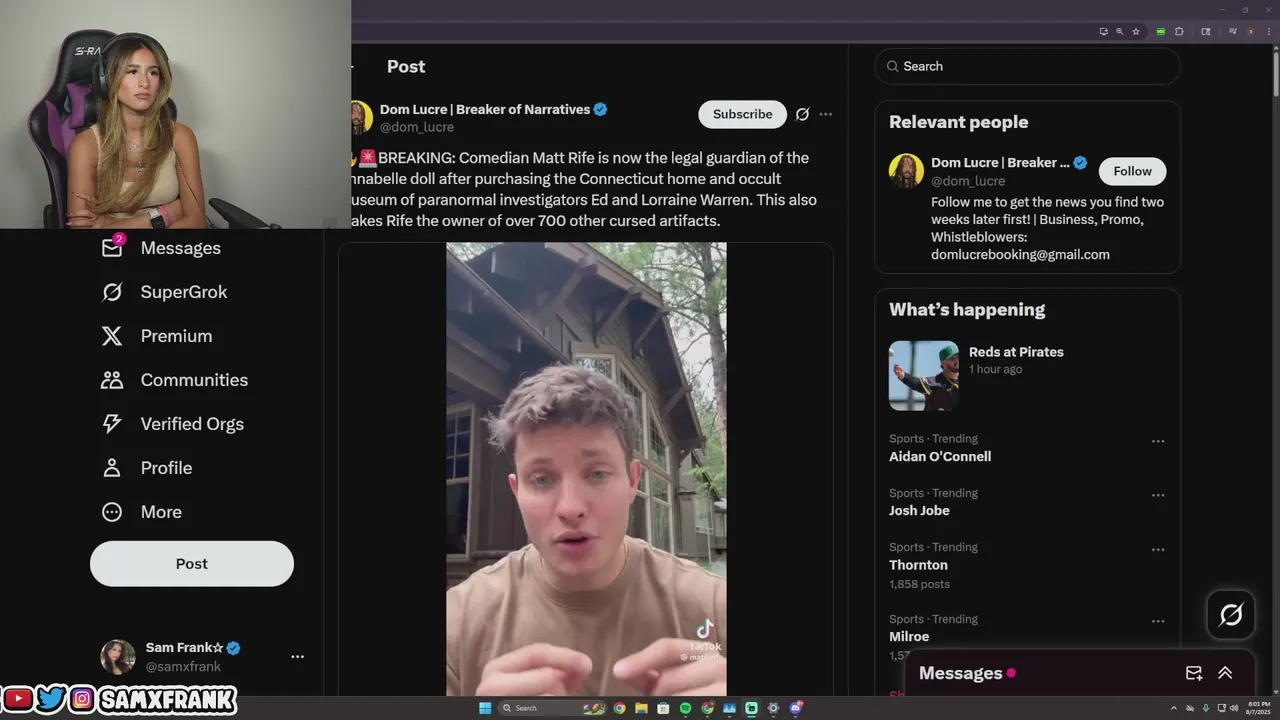The image size is (1280, 720).
Task: Click the Profile person icon
Action: pyautogui.click(x=112, y=468)
